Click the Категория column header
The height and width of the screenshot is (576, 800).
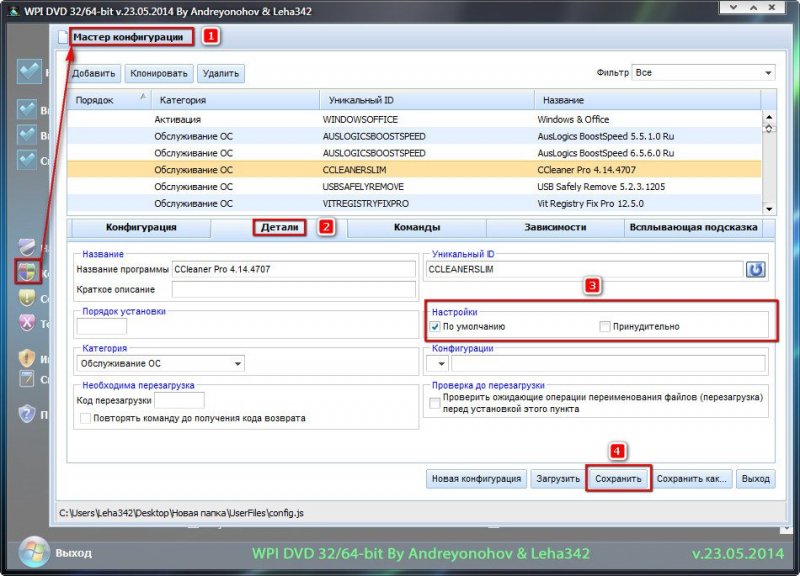tap(236, 100)
